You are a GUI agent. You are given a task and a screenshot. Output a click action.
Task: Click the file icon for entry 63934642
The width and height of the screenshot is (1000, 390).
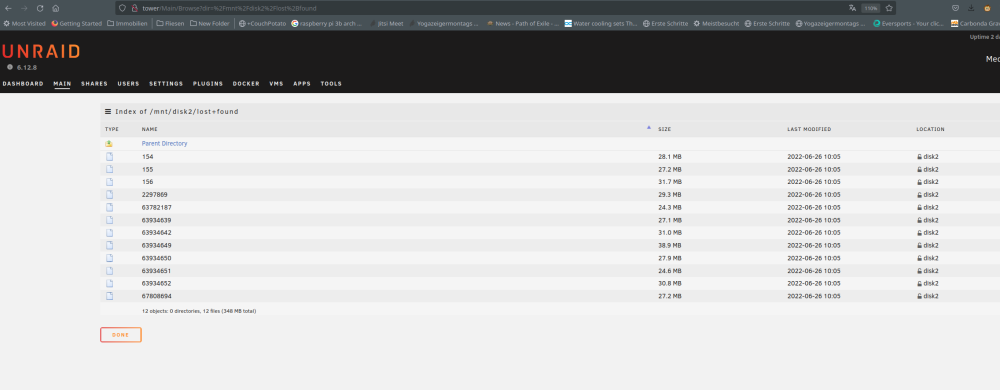[x=109, y=233]
